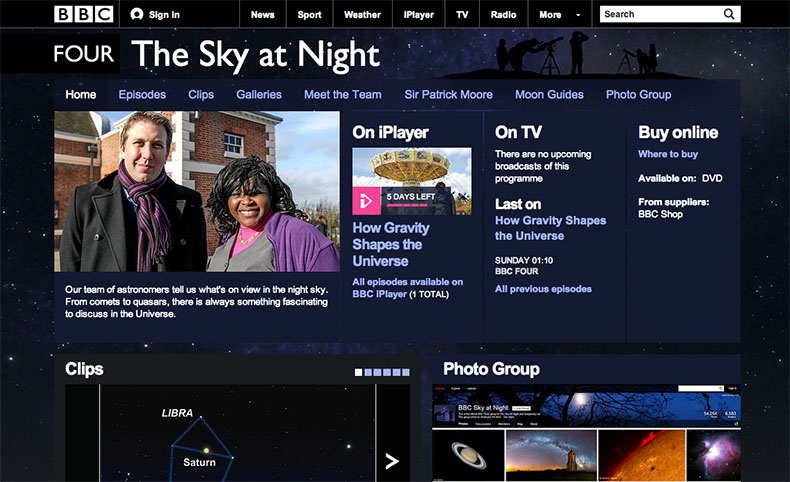Image resolution: width=790 pixels, height=482 pixels.
Task: Open the presenters hero image
Action: click(197, 191)
